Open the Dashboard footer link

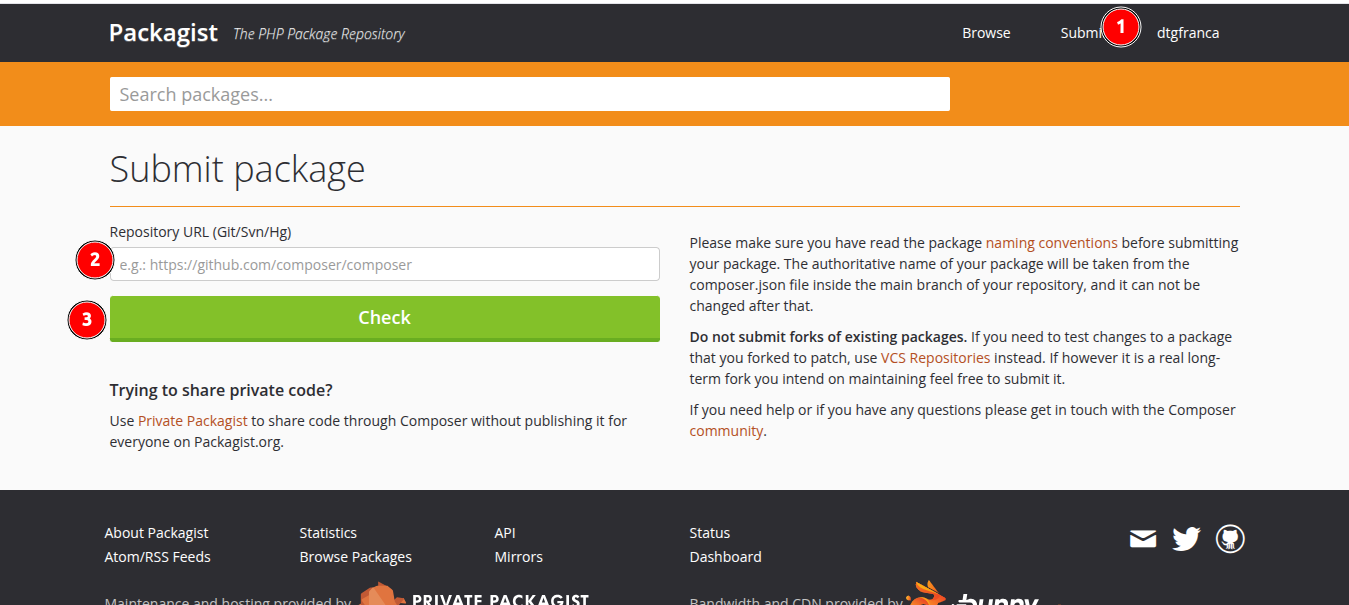coord(725,557)
